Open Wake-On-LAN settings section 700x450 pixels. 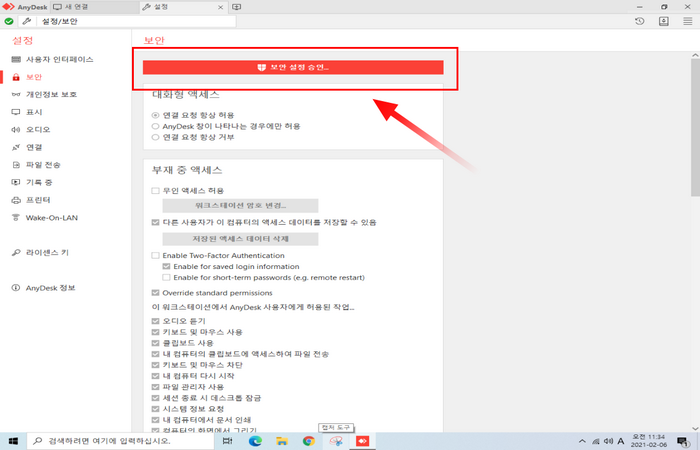click(x=45, y=218)
